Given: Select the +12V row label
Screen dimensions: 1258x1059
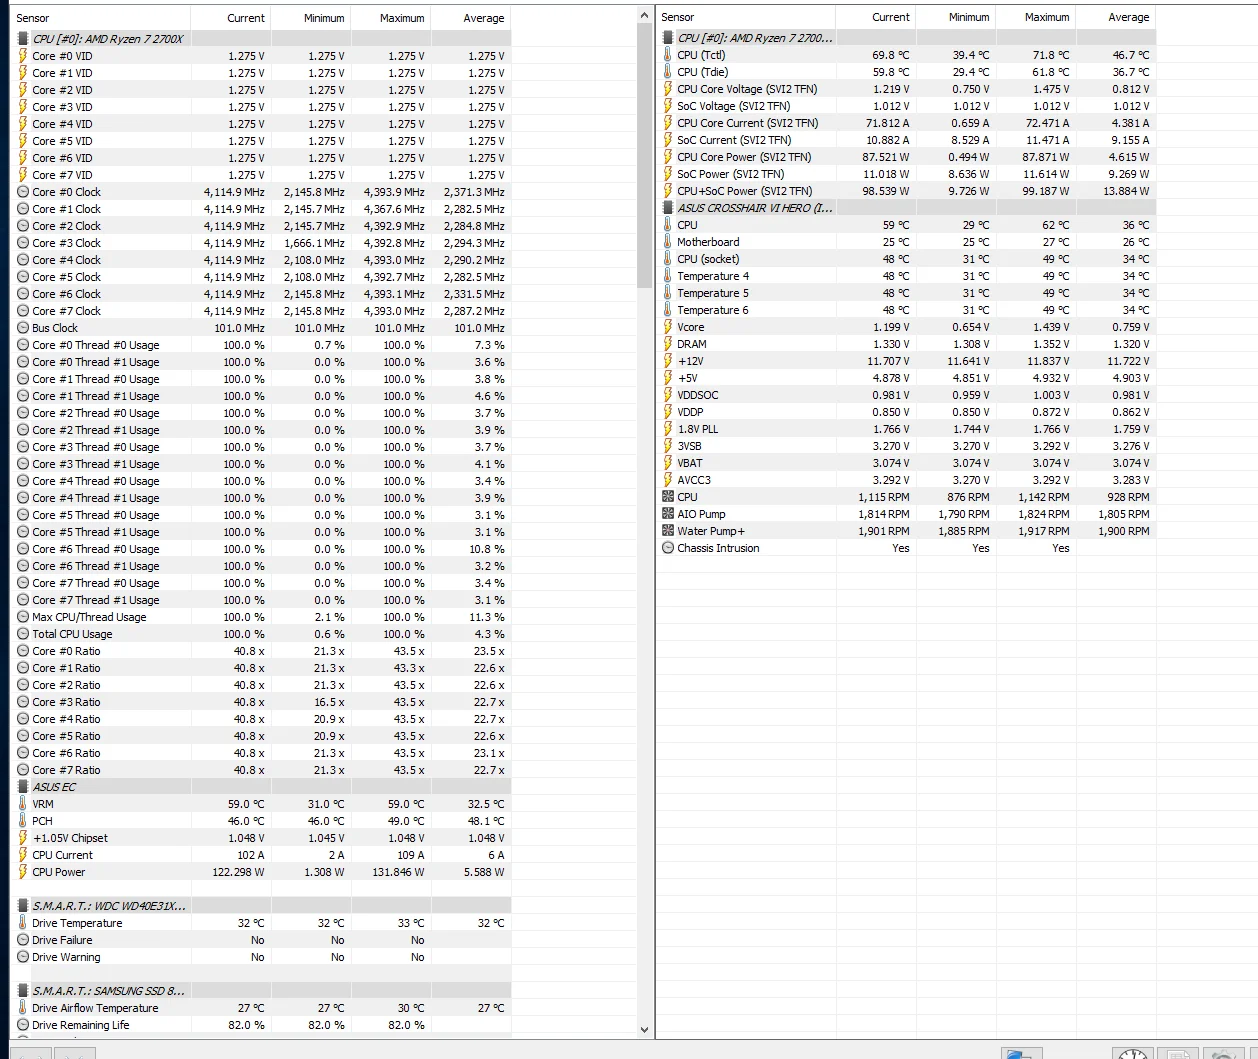Looking at the screenshot, I should (690, 361).
